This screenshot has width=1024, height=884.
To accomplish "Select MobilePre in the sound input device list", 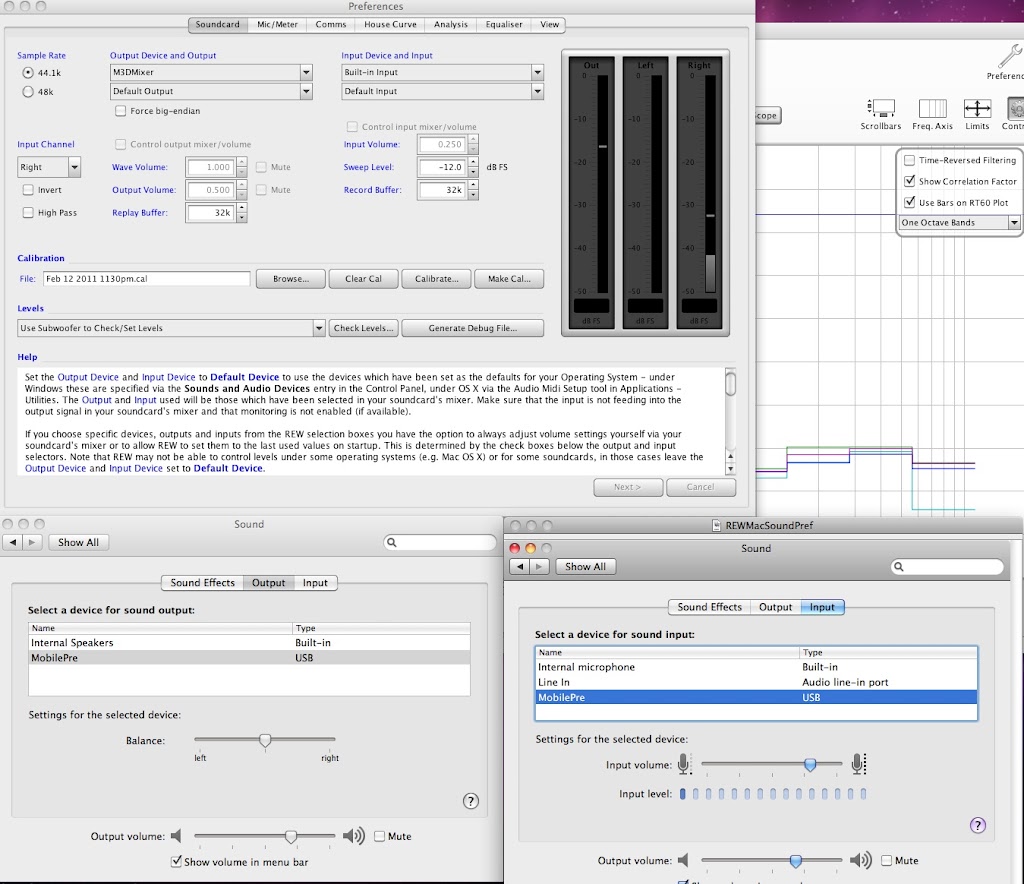I will pos(600,697).
